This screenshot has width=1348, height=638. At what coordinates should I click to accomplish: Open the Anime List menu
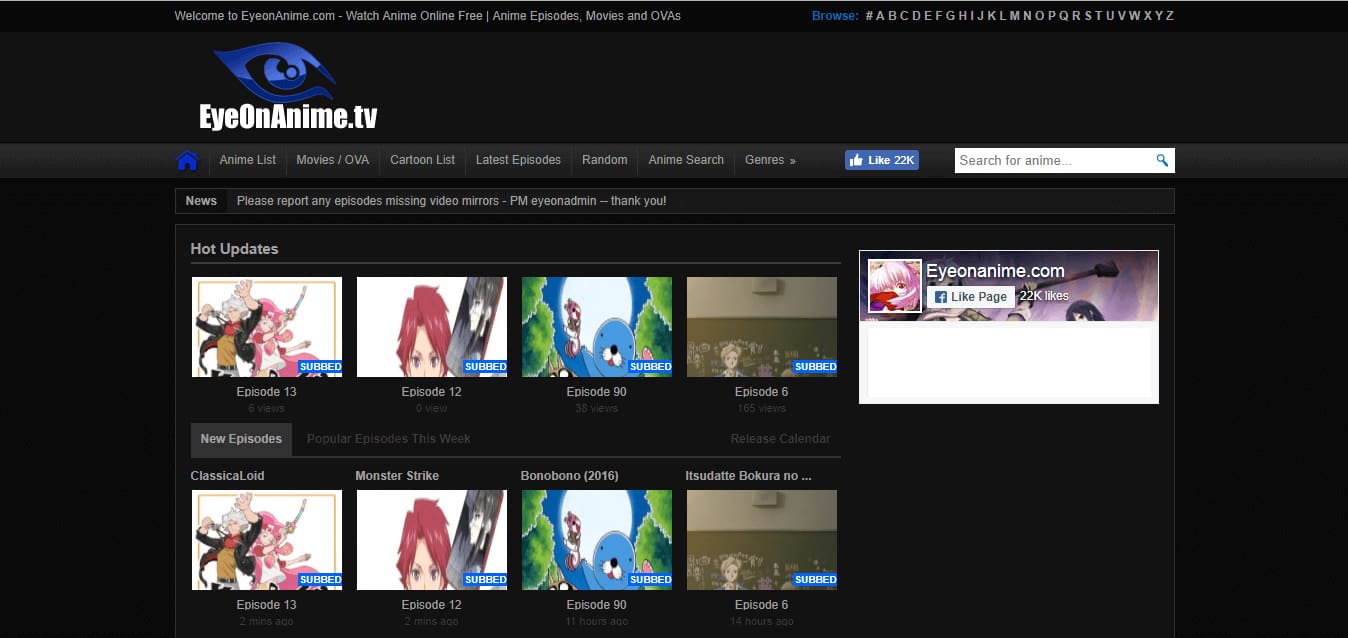point(247,160)
